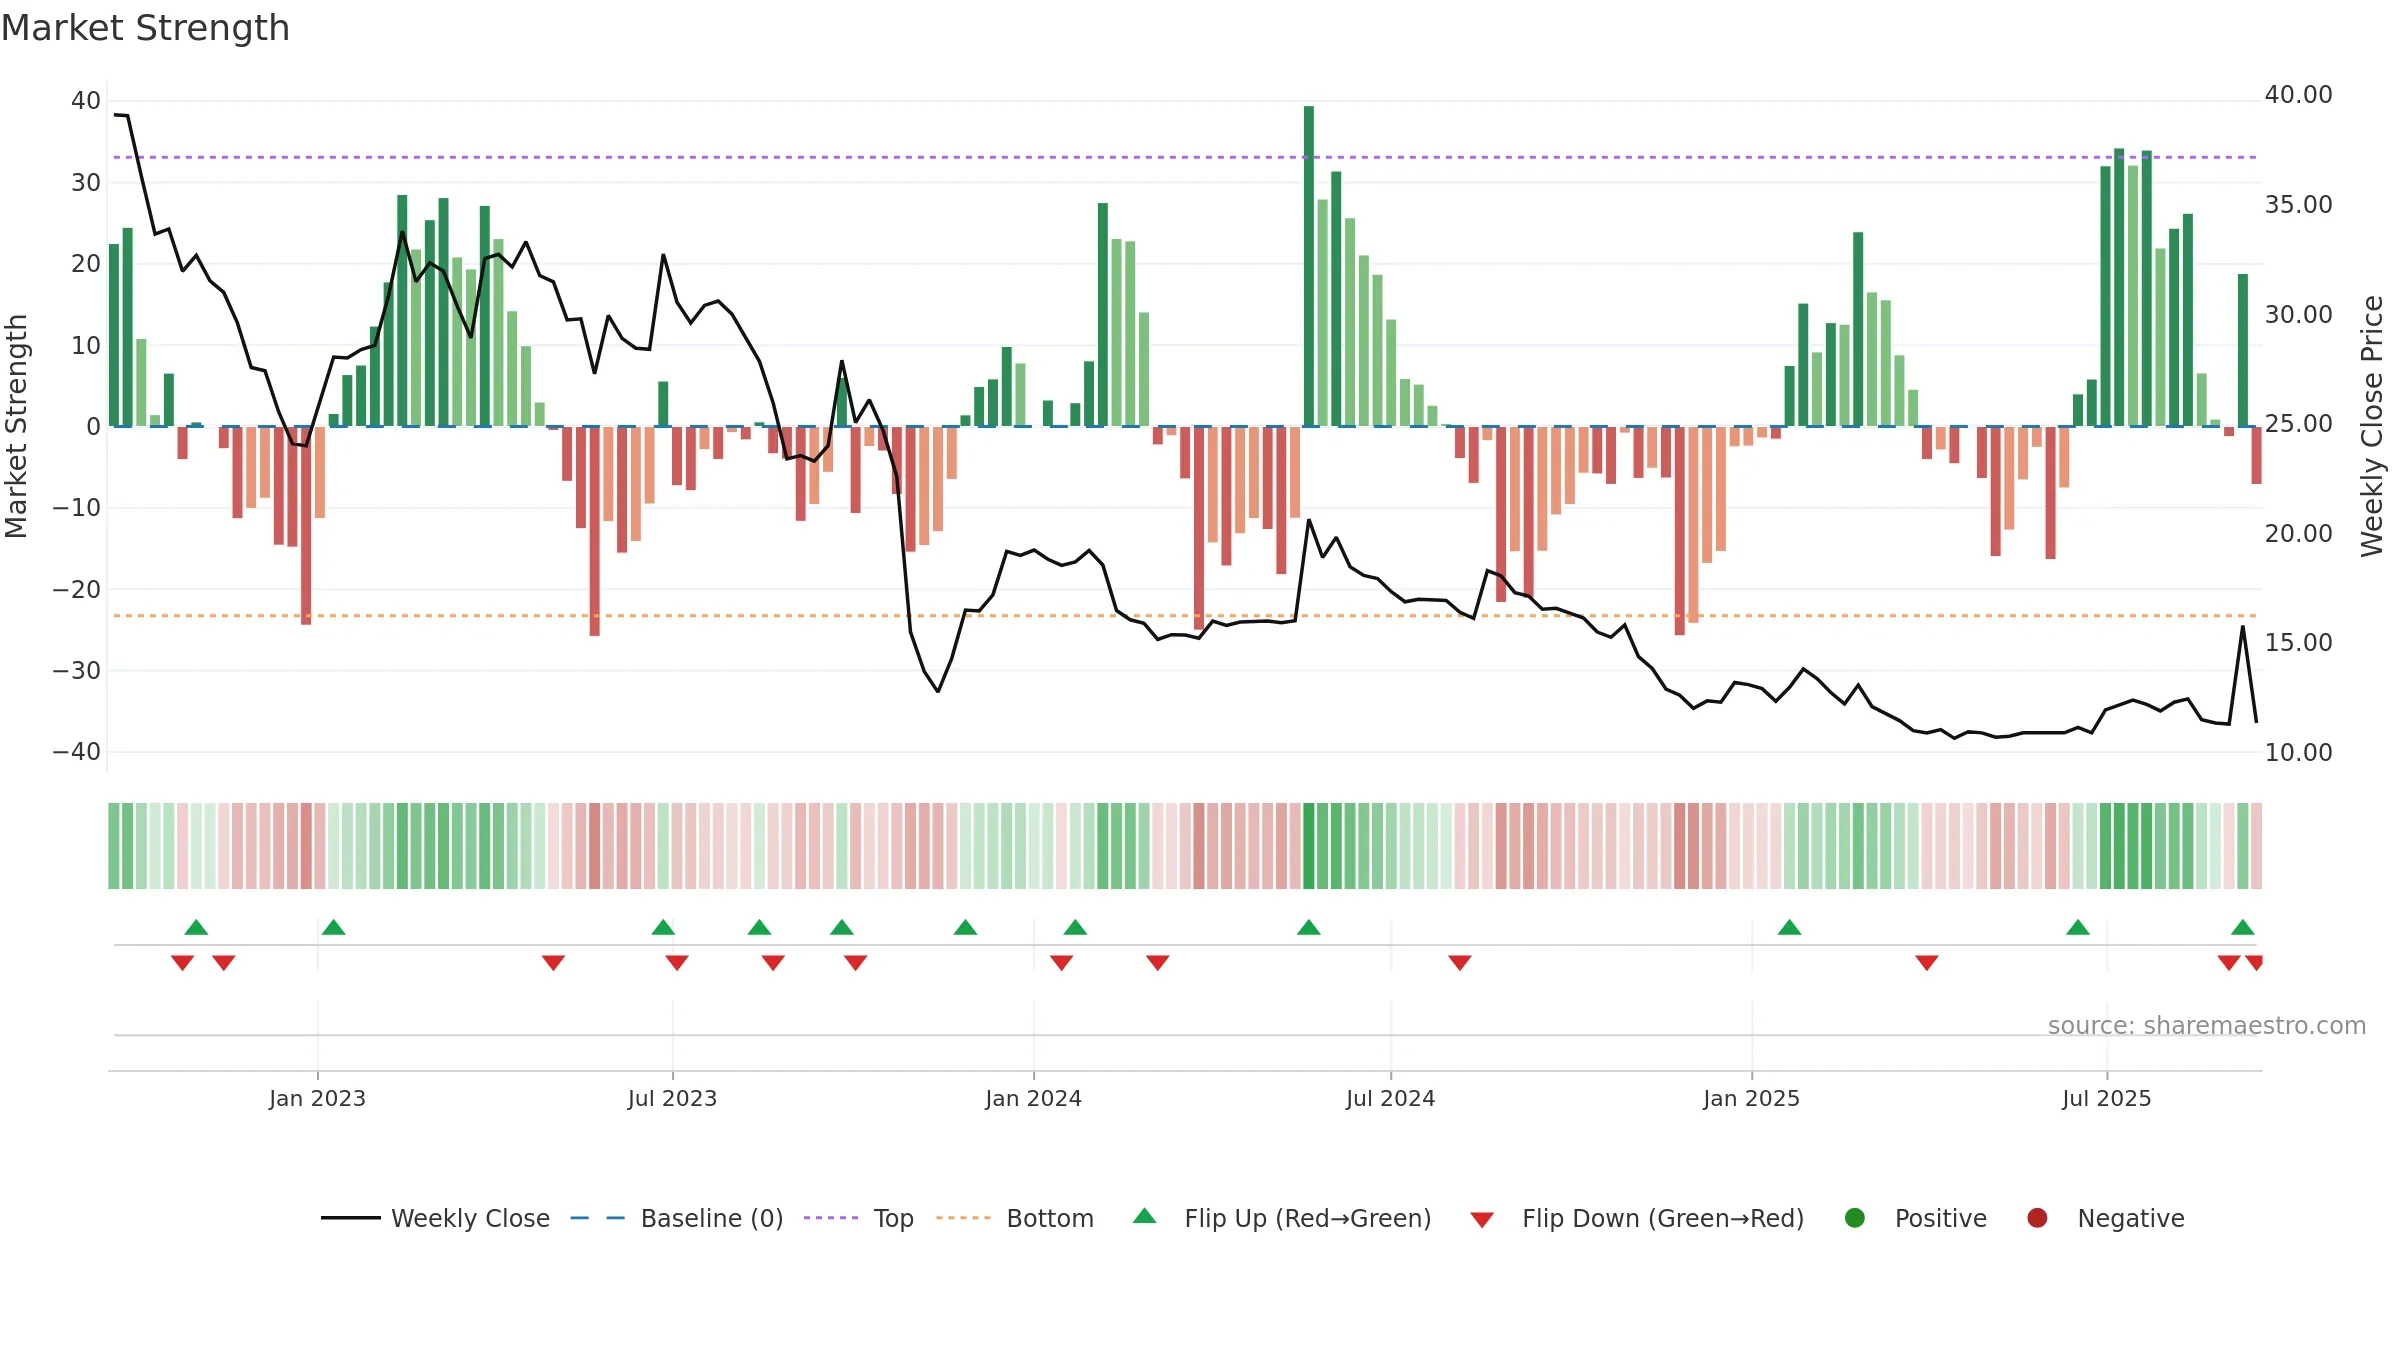Screen dimensions: 2400x1350
Task: Toggle Flip Up (Red→Green) legend entry
Action: click(1282, 1218)
